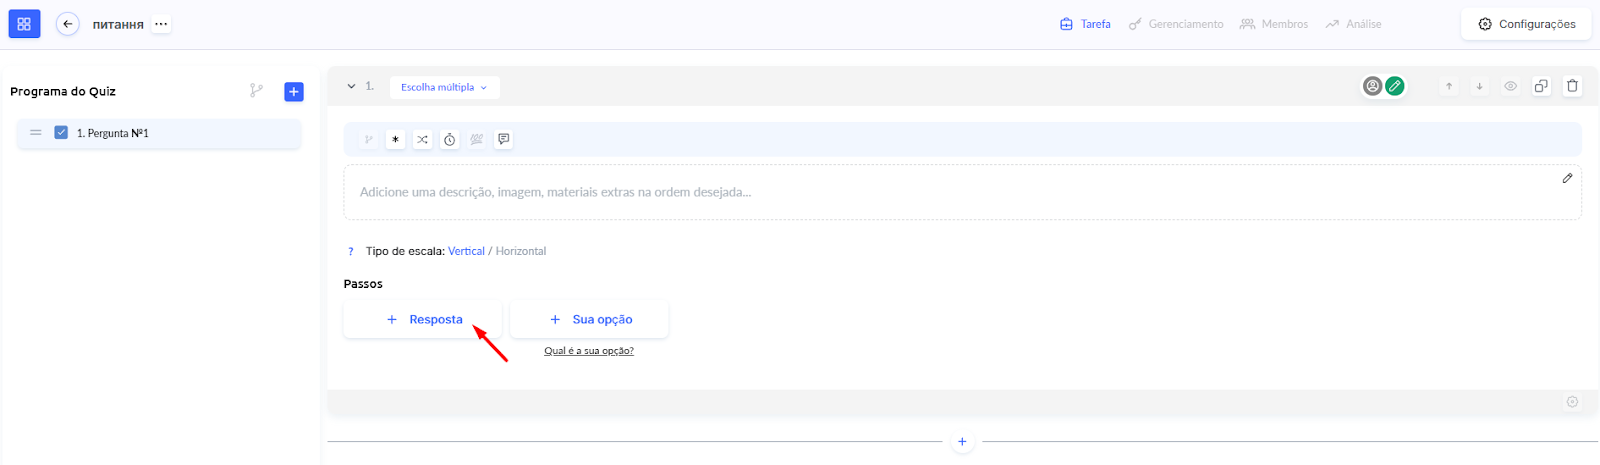Screen dimensions: 1600x465
Task: Duplicate question with the copy icon
Action: [x=1541, y=86]
